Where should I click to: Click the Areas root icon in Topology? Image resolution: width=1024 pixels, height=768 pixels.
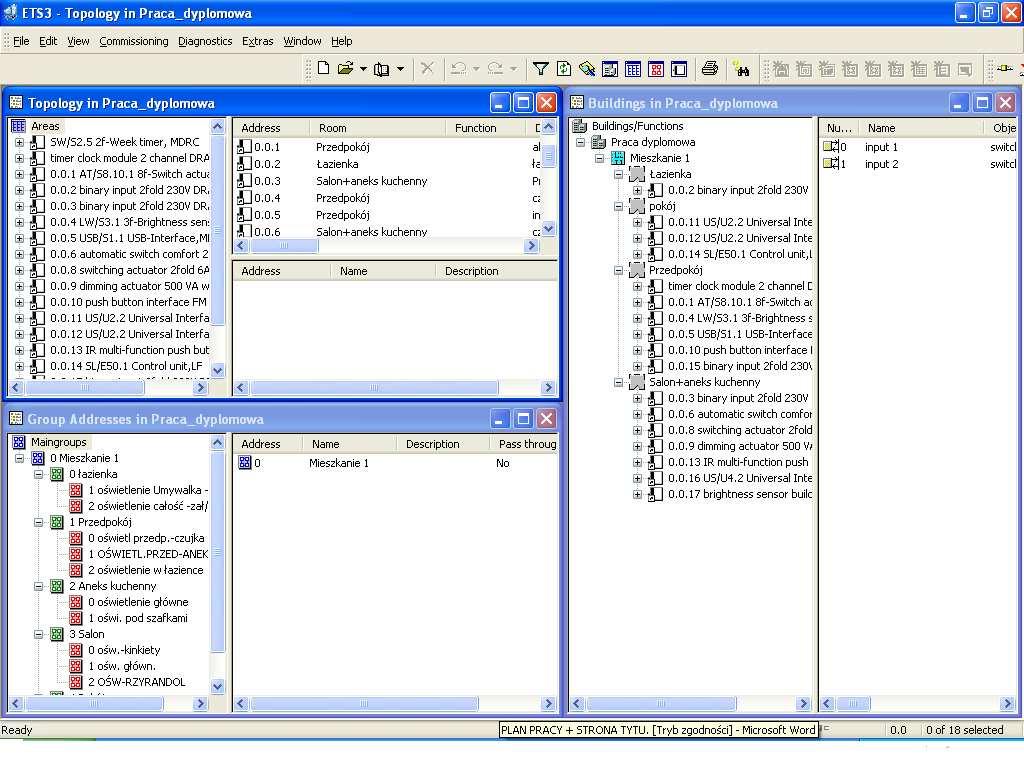tap(18, 126)
